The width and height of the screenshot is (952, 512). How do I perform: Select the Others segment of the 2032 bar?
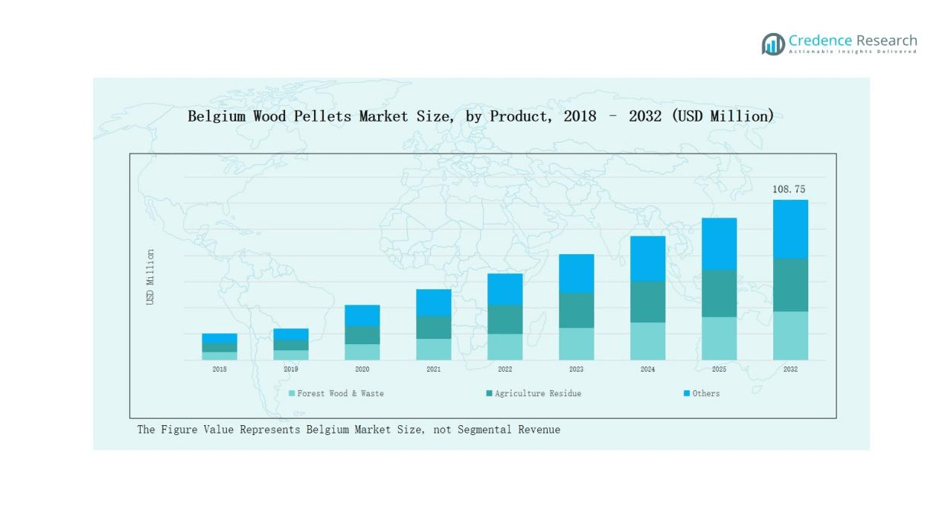tap(790, 229)
